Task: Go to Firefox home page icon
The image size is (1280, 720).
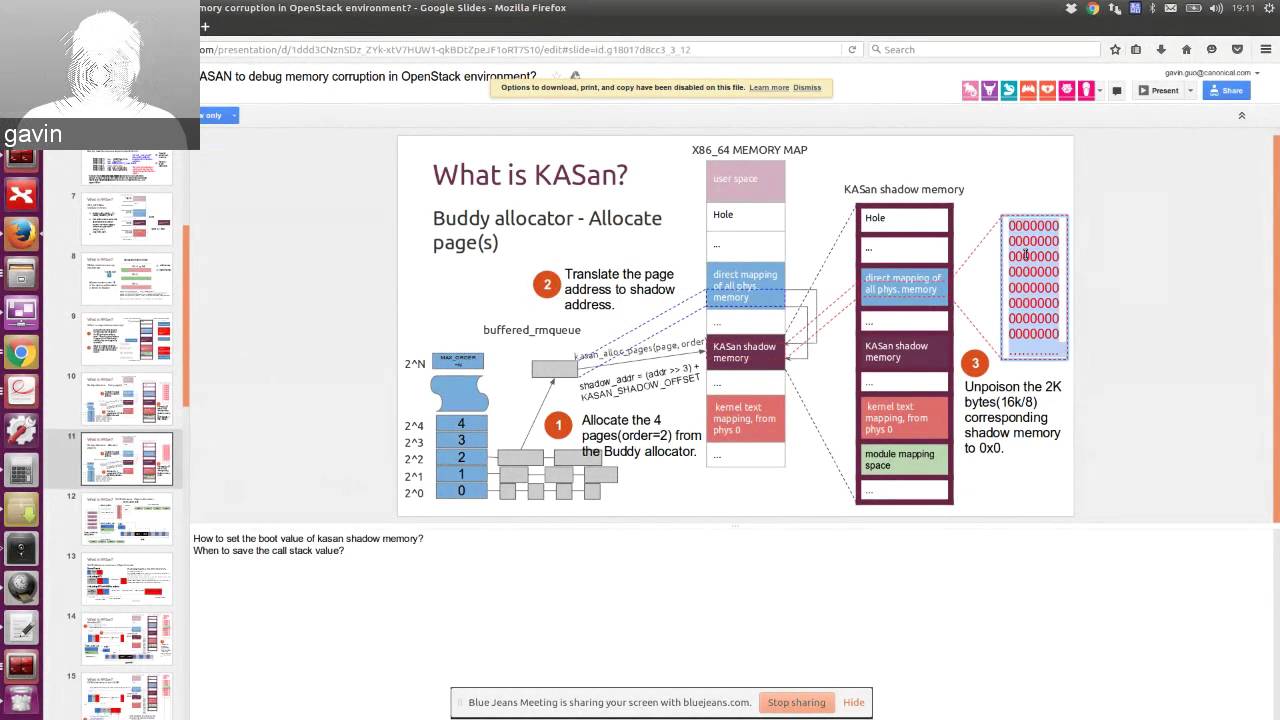Action: point(1186,49)
